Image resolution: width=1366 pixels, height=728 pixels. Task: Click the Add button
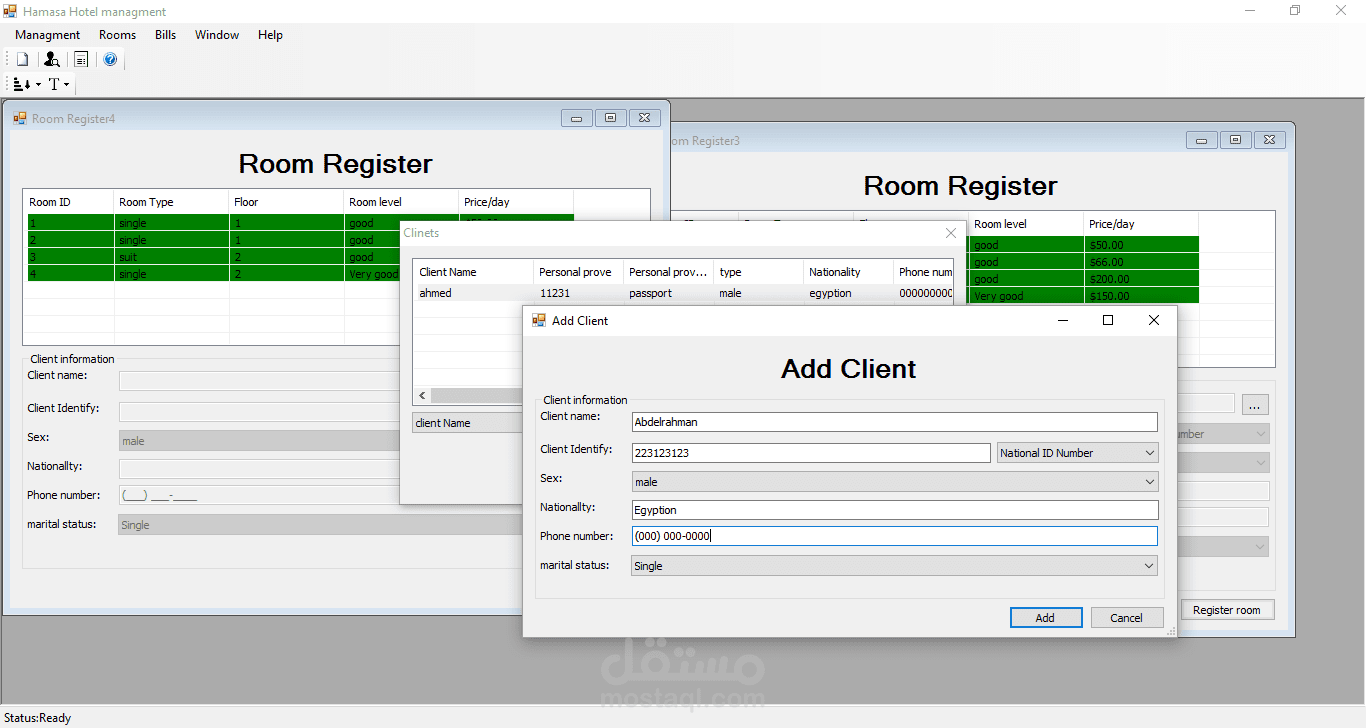1045,618
